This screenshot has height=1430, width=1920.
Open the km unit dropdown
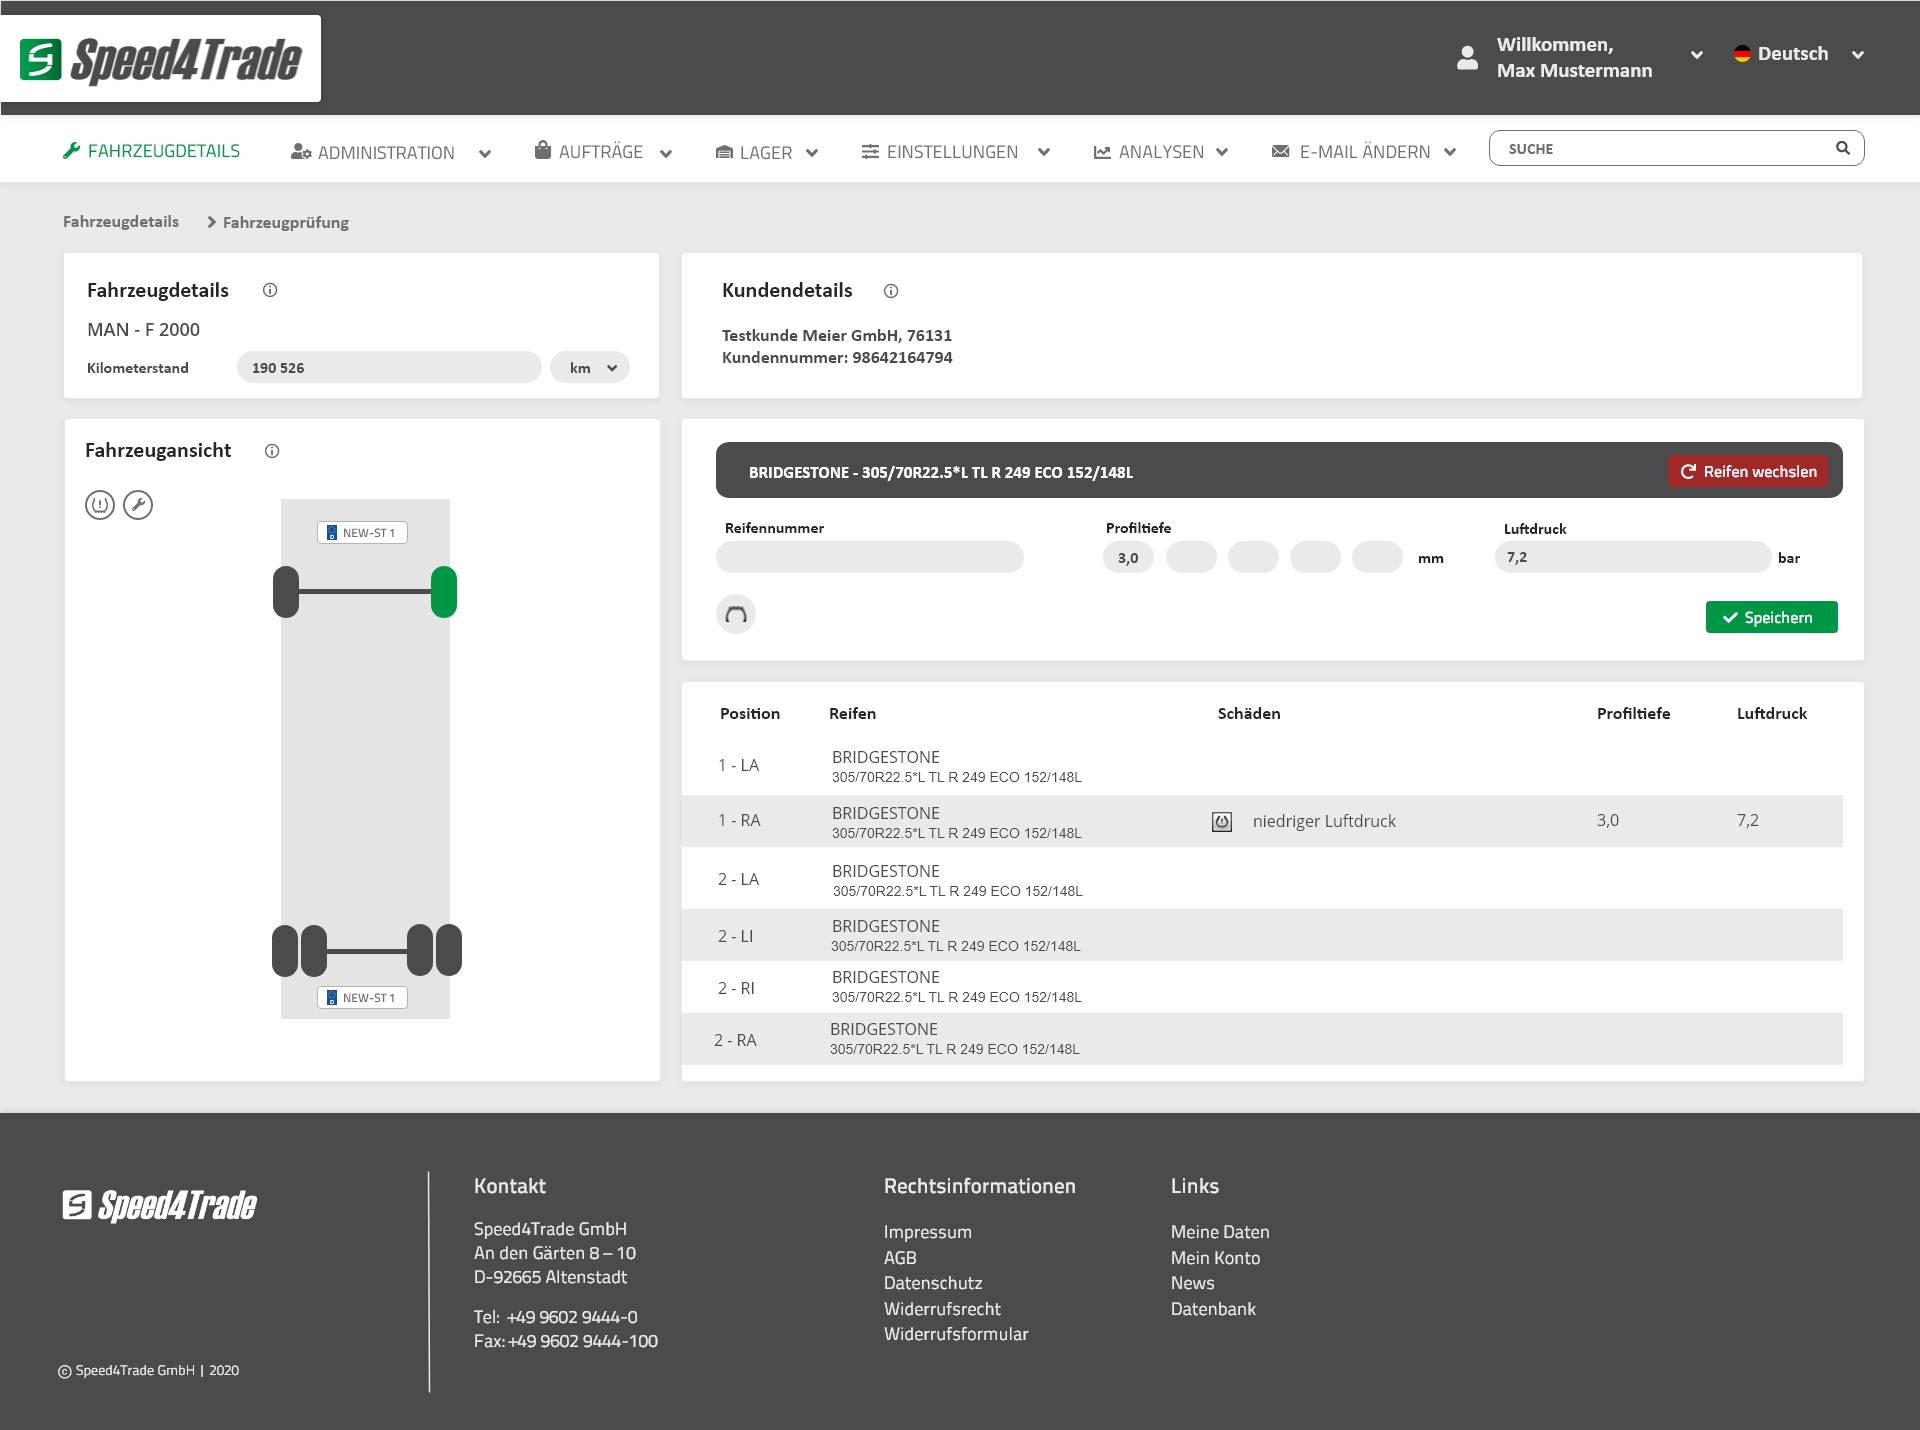[x=589, y=367]
